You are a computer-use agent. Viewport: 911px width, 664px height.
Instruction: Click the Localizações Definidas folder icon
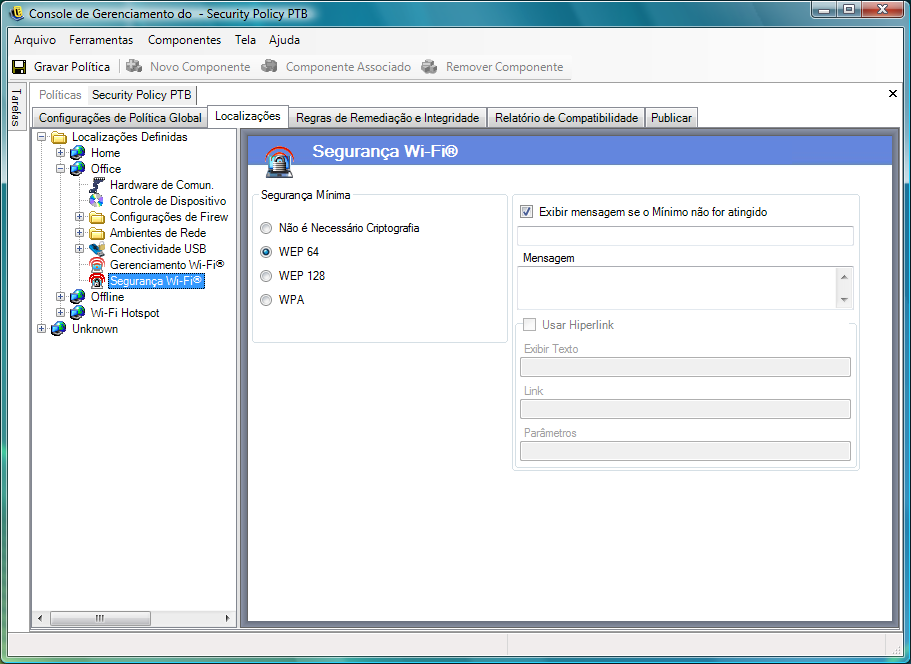59,138
